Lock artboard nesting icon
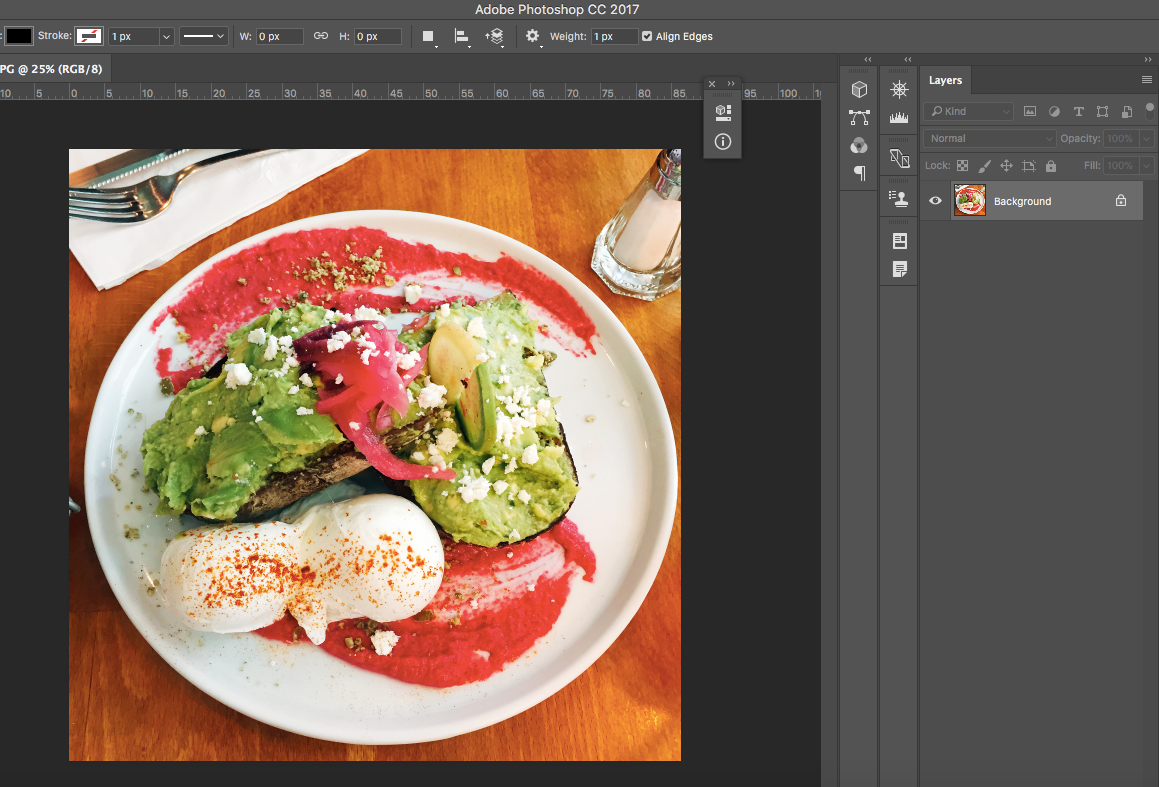The width and height of the screenshot is (1159, 787). 1028,166
